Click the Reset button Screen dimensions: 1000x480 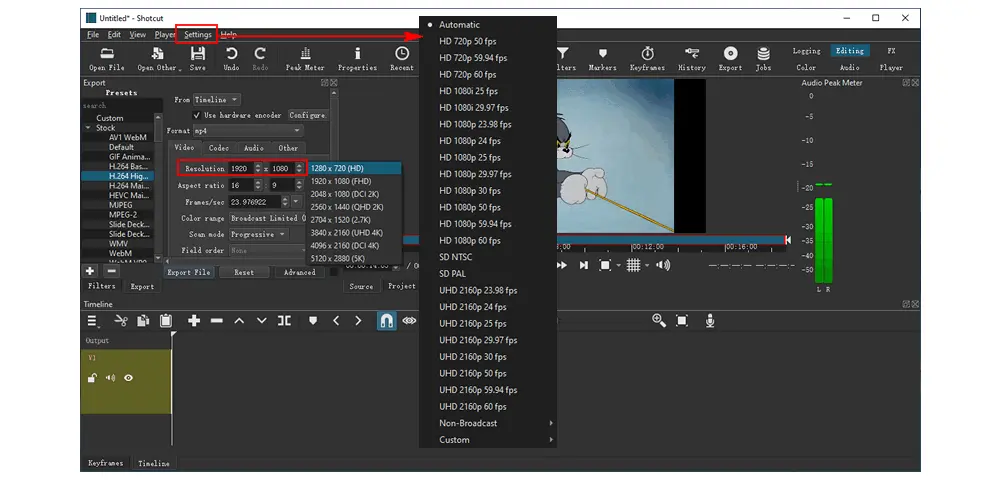point(244,272)
